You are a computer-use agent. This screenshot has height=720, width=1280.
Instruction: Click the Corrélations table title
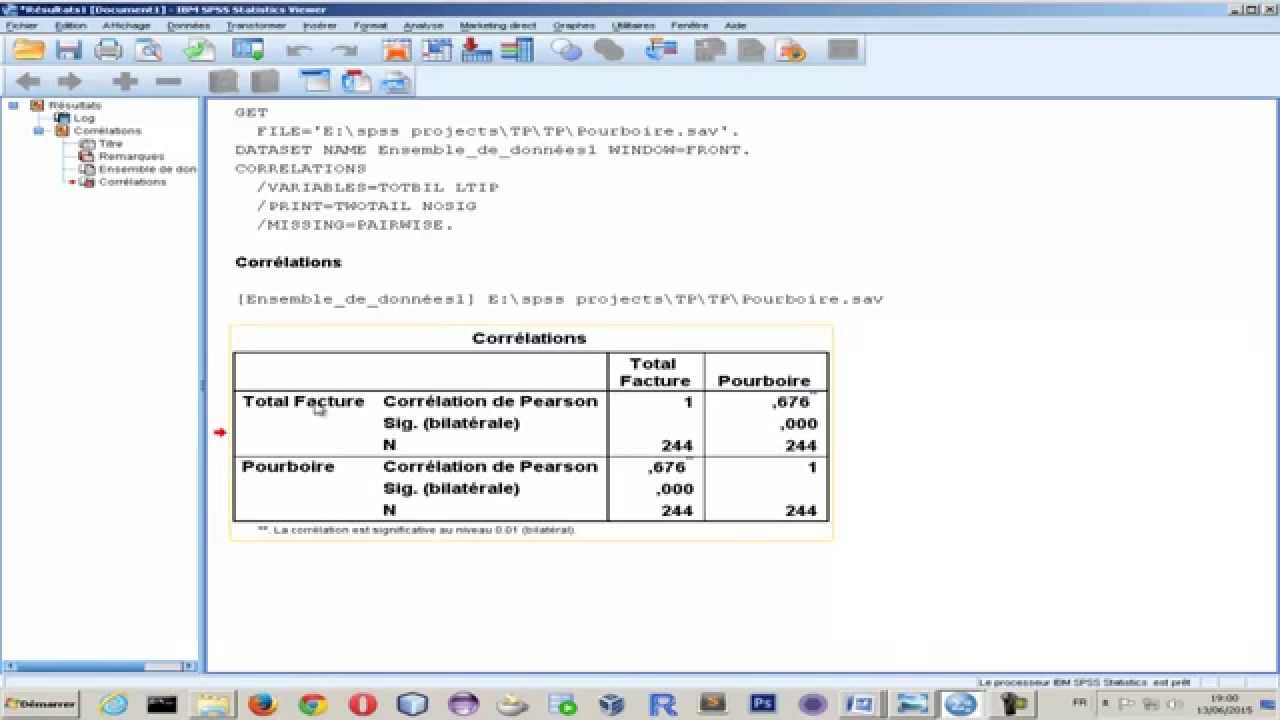[529, 338]
